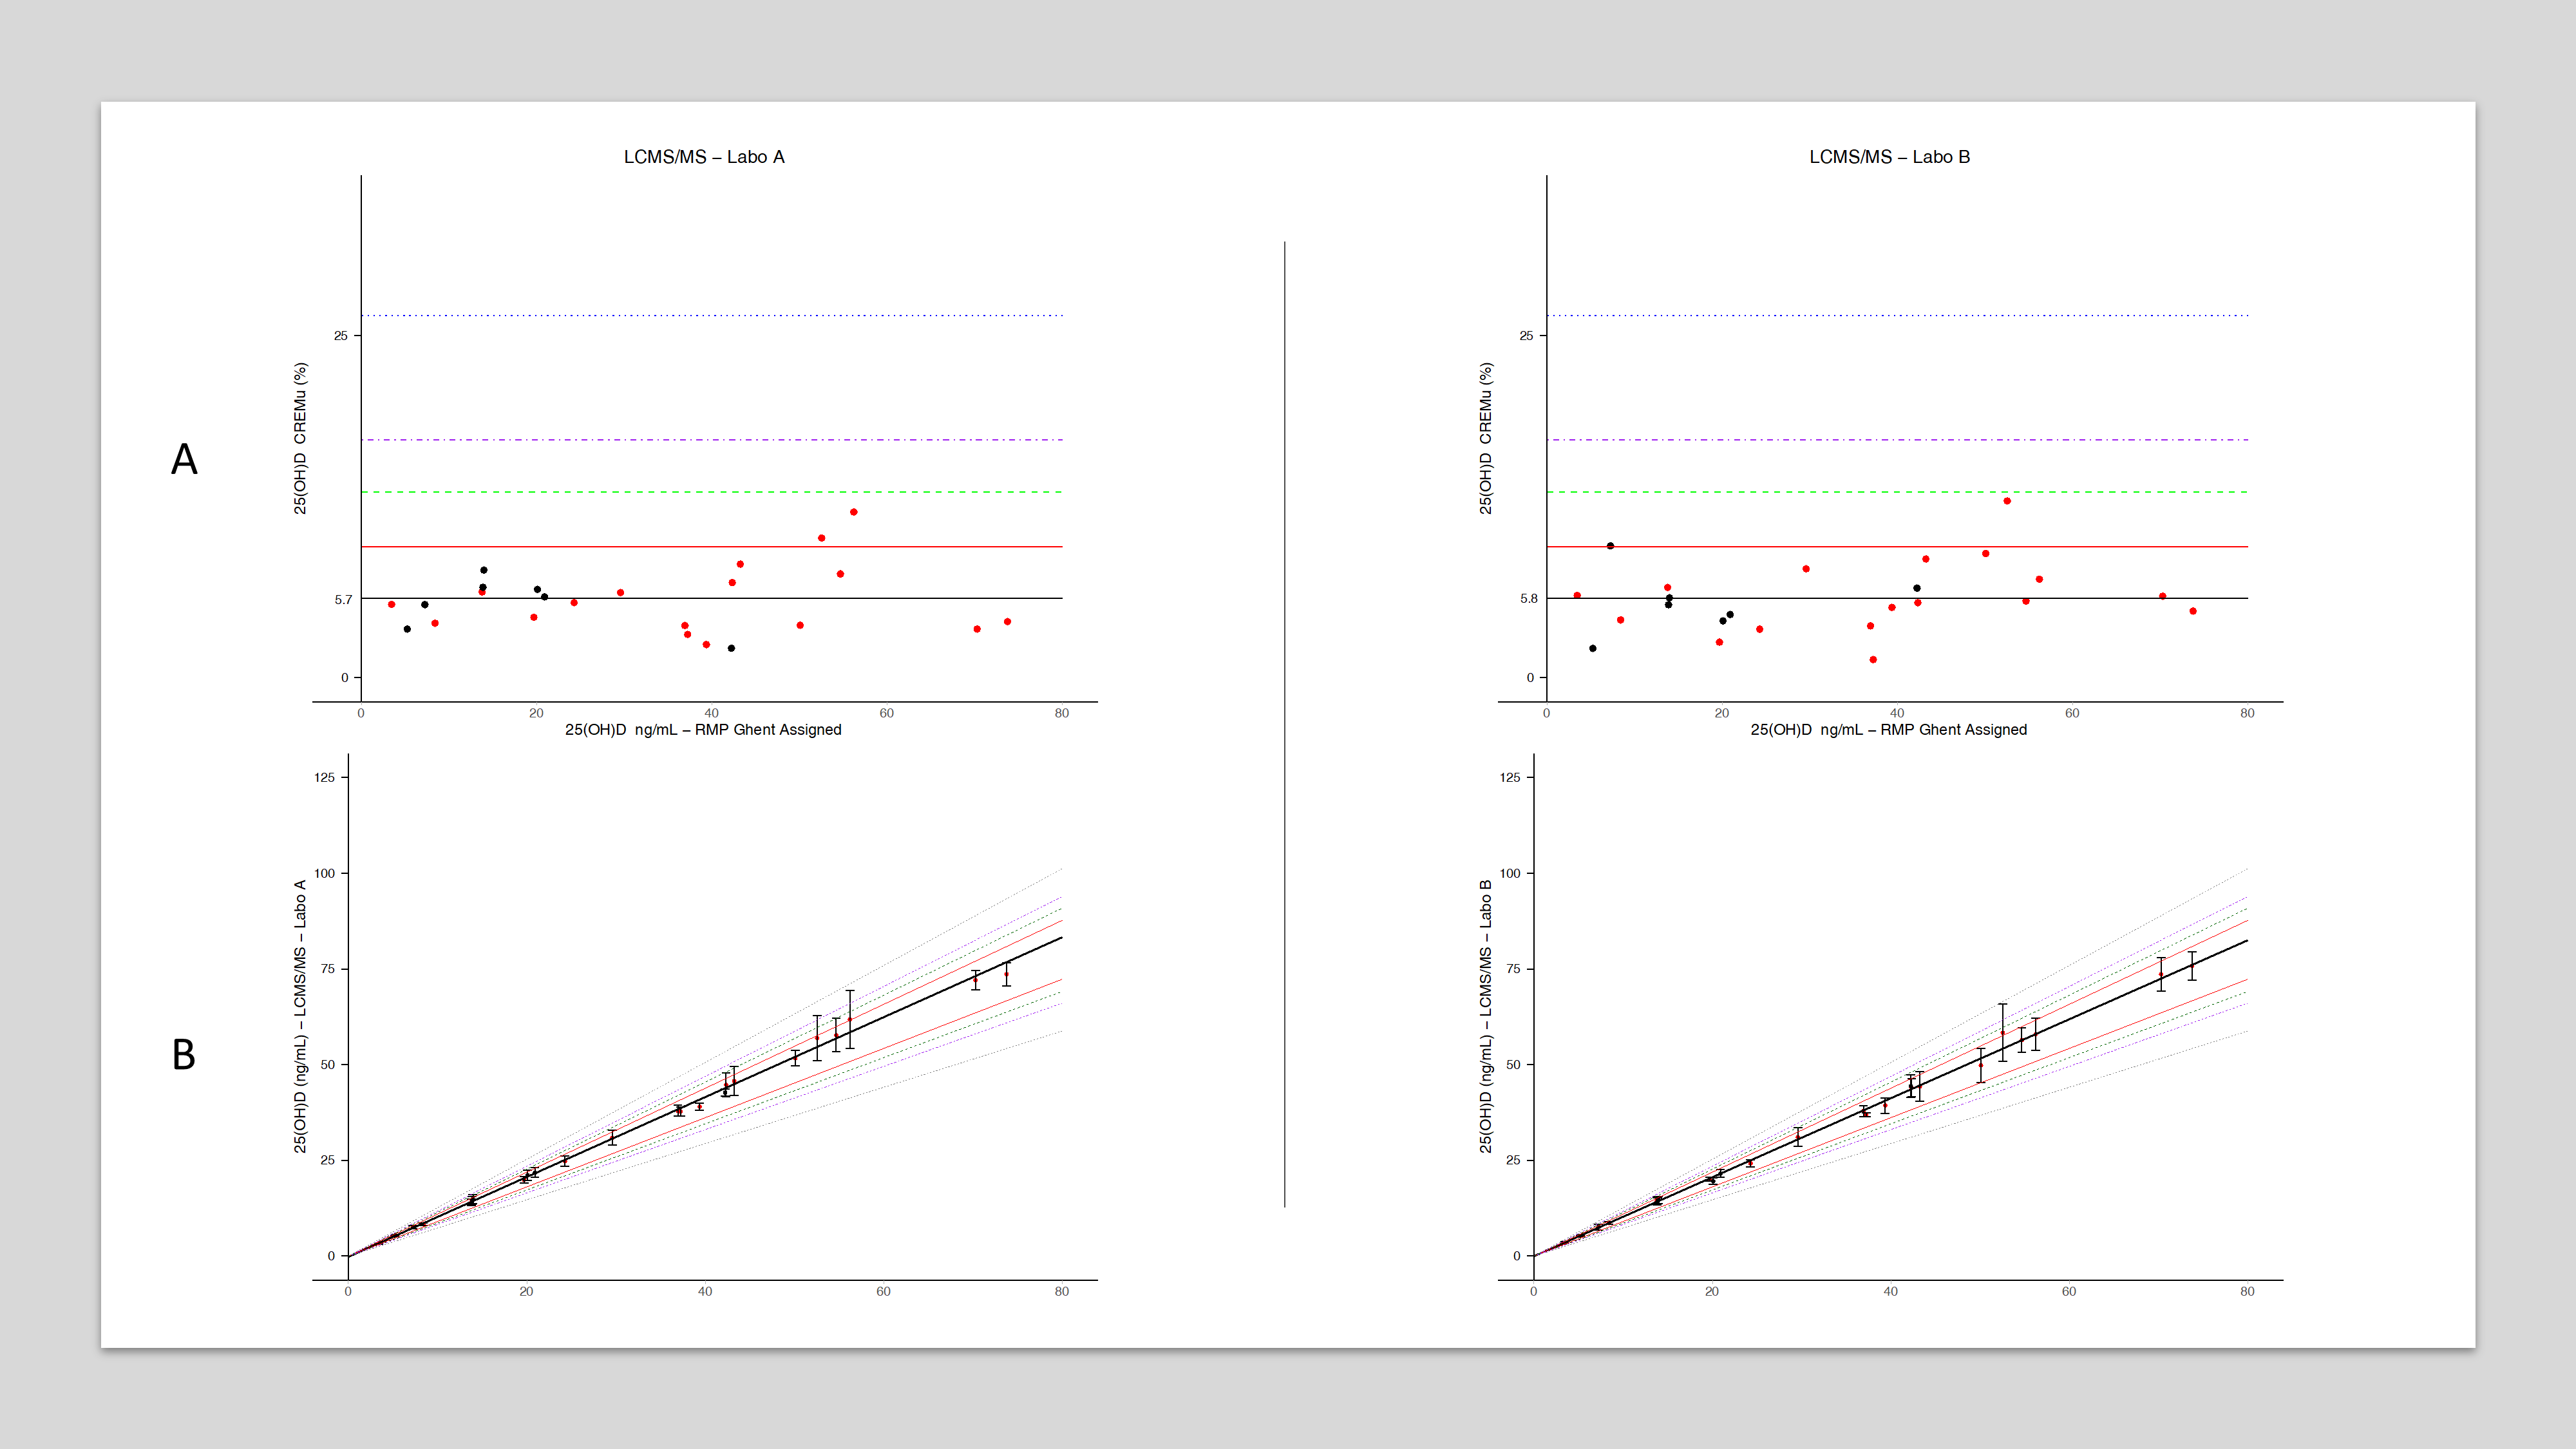Select the large panel label 'B'
Viewport: 2576px width, 1449px height.
pyautogui.click(x=184, y=1055)
